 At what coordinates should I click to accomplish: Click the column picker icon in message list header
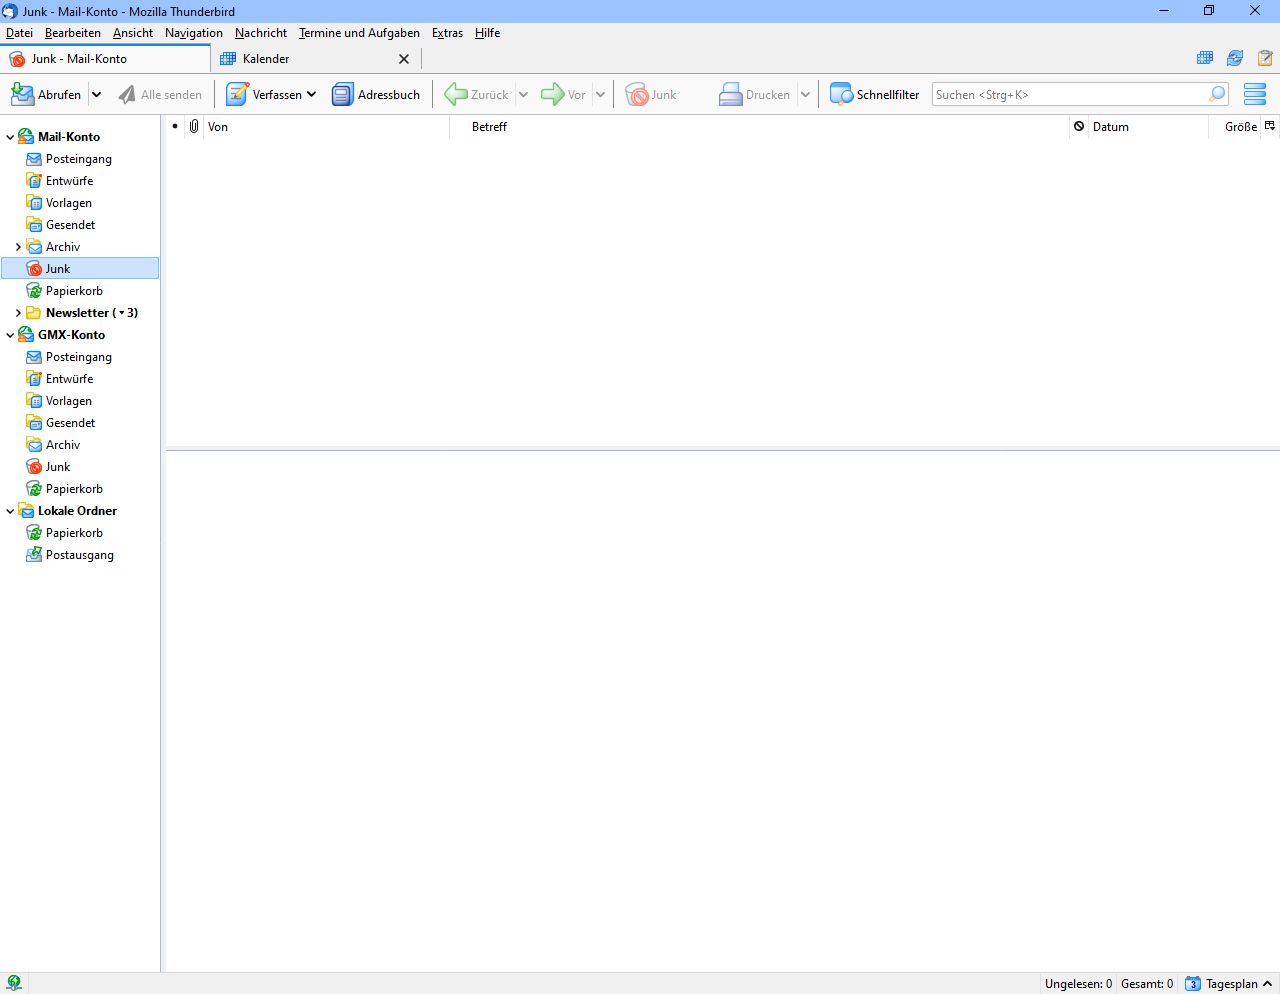1270,127
